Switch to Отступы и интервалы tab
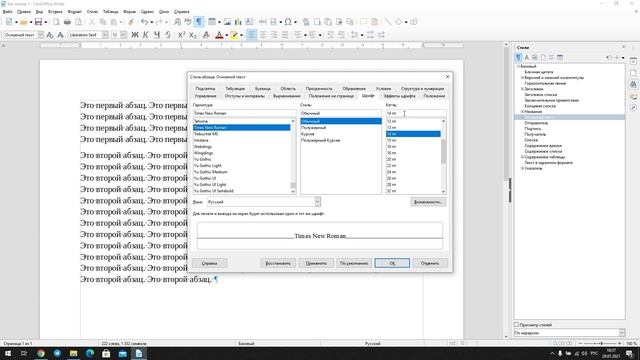Image resolution: width=640 pixels, height=360 pixels. [x=244, y=96]
